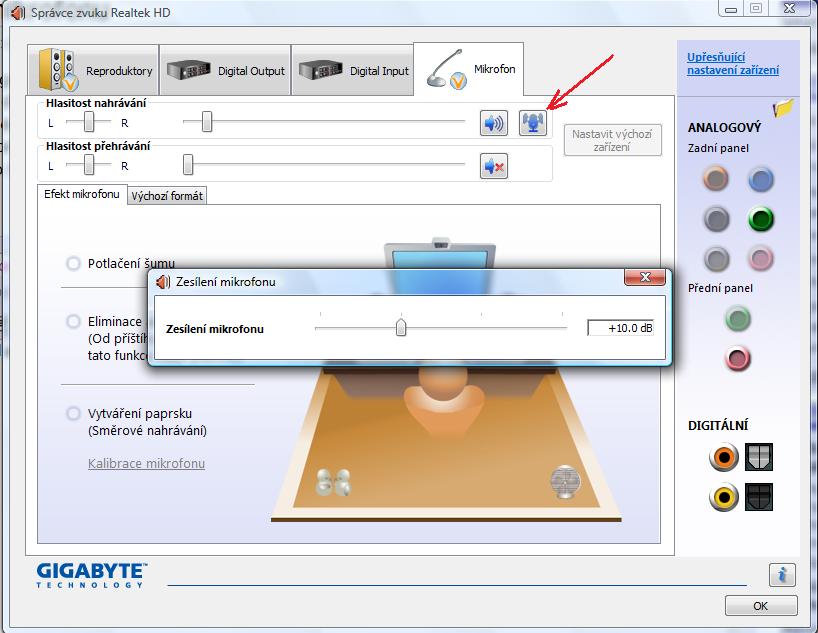This screenshot has height=633, width=818.
Task: Unmute the playback volume speaker icon
Action: point(494,166)
